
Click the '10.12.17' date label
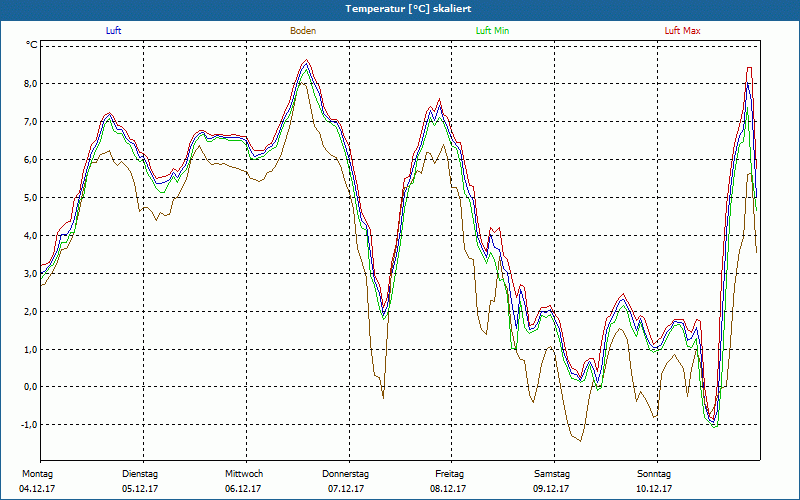pos(654,489)
